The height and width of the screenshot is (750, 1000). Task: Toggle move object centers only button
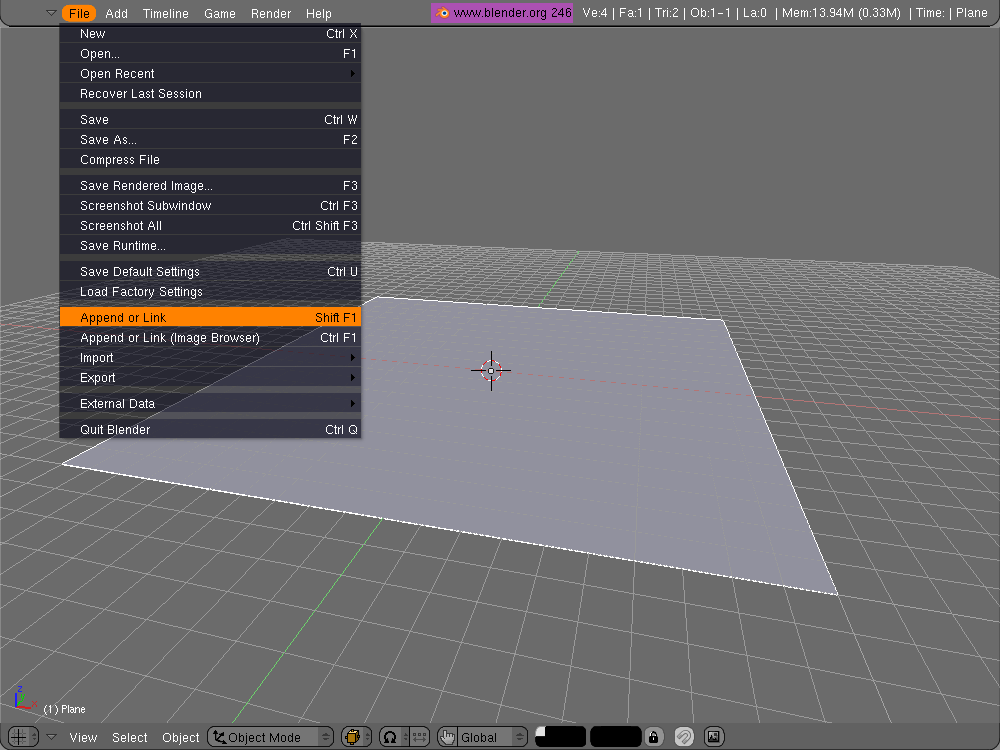420,737
